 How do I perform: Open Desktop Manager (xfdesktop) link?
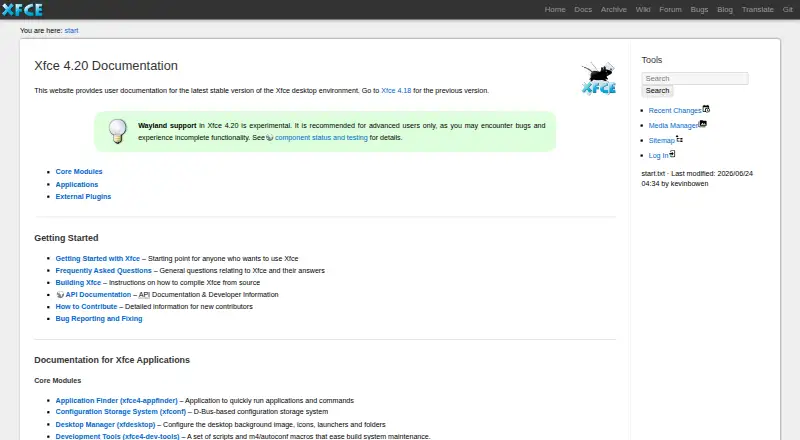(x=105, y=425)
